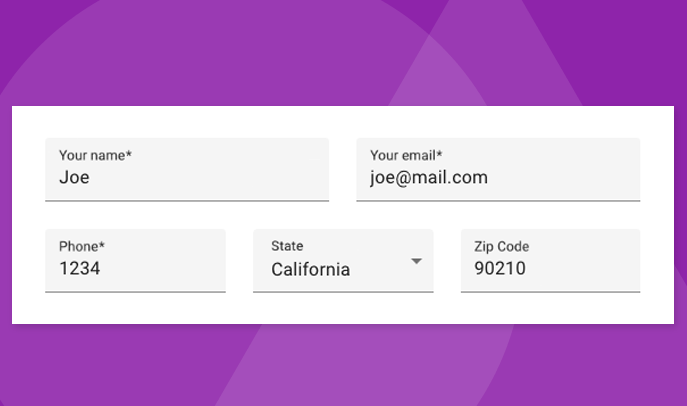Place cursor on phone value 1234
The height and width of the screenshot is (406, 687).
pyautogui.click(x=80, y=269)
